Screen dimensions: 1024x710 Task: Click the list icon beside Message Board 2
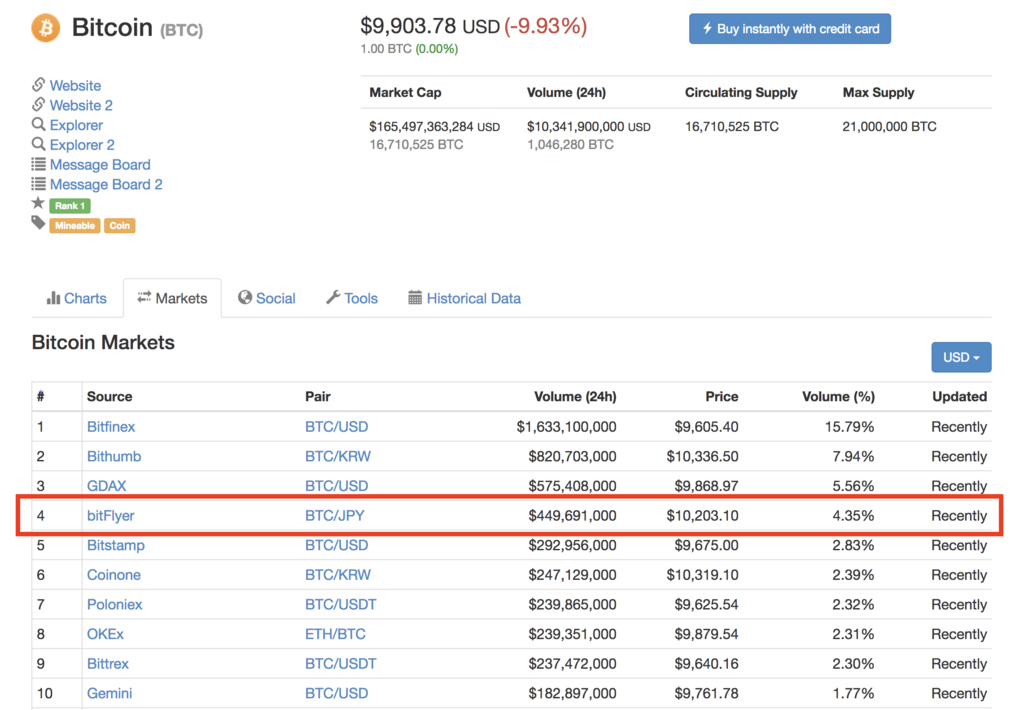click(39, 184)
